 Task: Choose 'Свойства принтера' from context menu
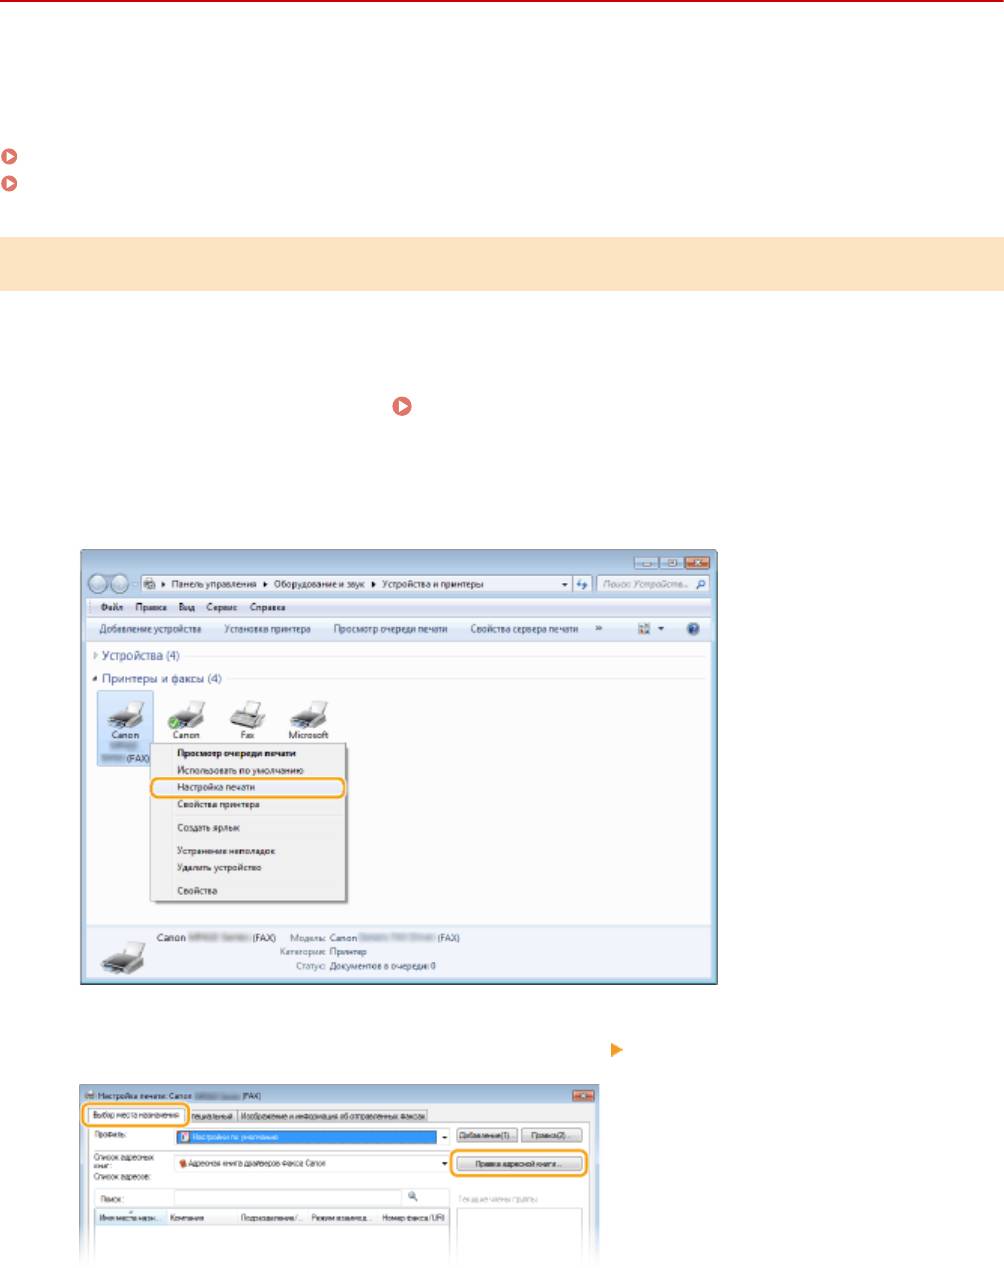[x=218, y=804]
